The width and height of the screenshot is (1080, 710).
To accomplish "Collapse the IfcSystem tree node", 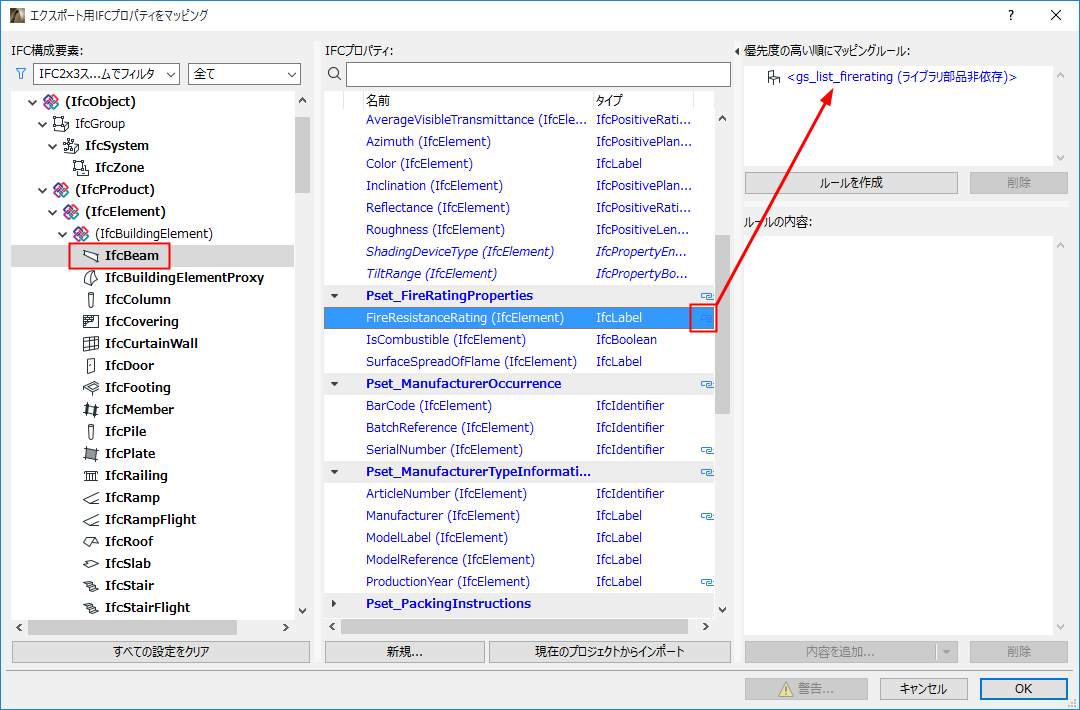I will tap(53, 146).
